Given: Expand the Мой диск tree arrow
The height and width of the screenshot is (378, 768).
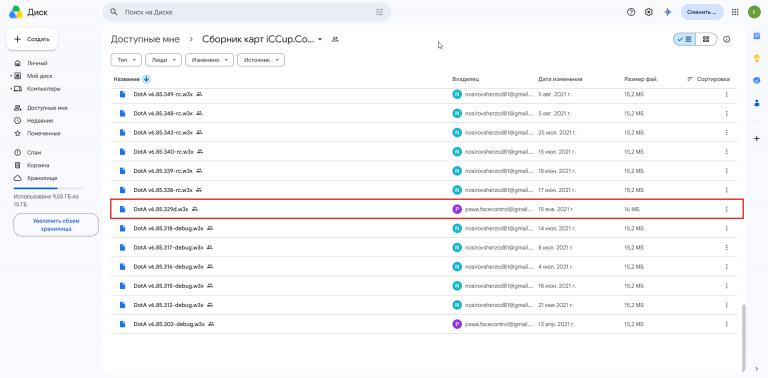Looking at the screenshot, I should pos(11,76).
